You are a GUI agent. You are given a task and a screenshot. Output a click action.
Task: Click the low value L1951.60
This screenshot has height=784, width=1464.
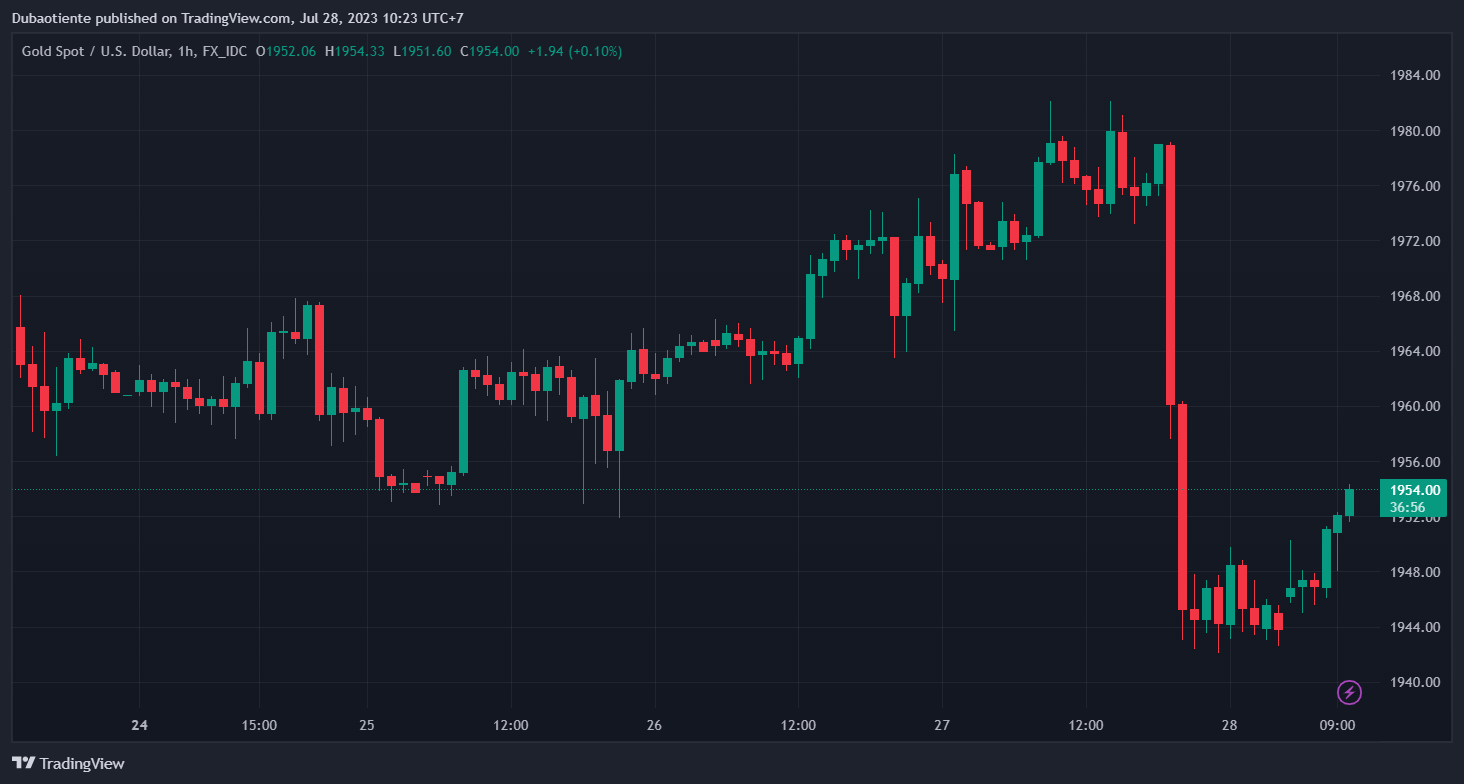click(421, 51)
